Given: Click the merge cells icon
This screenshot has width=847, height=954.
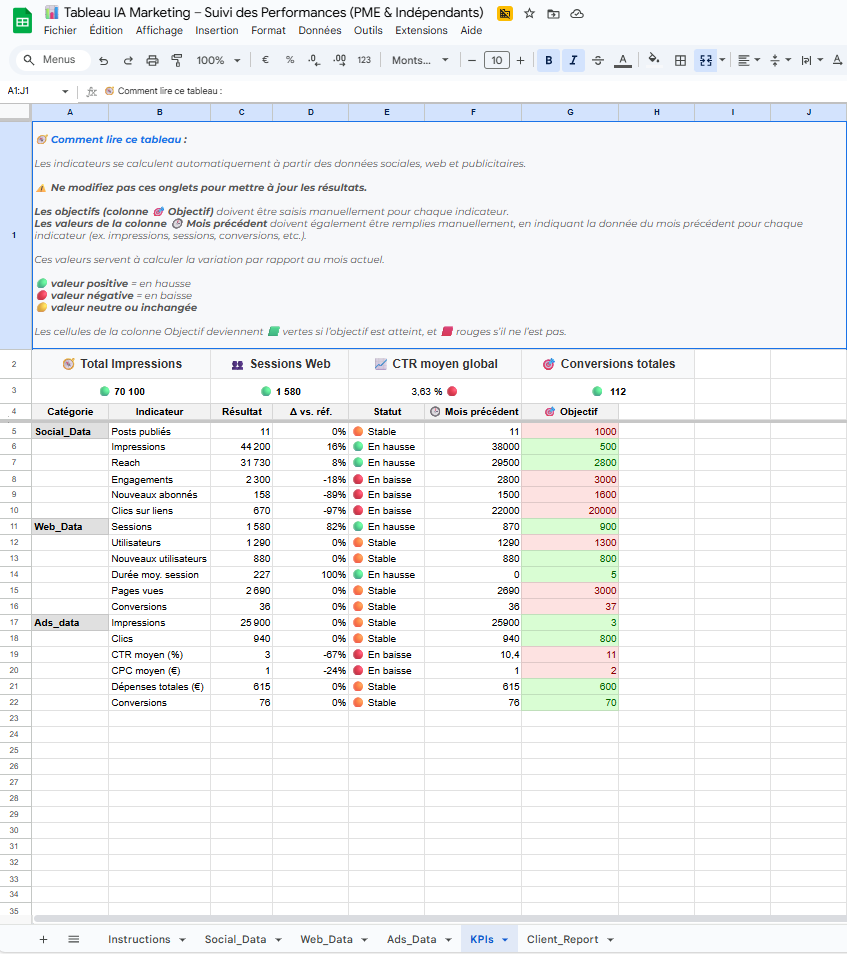Looking at the screenshot, I should 706,61.
